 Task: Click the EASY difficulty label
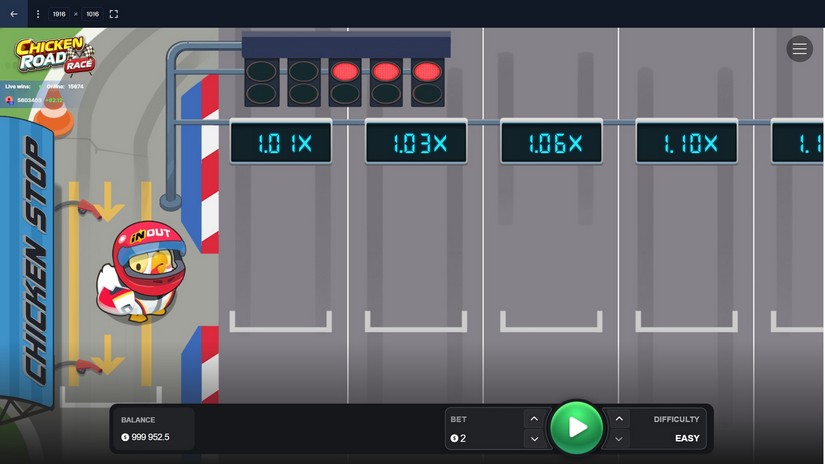click(687, 438)
